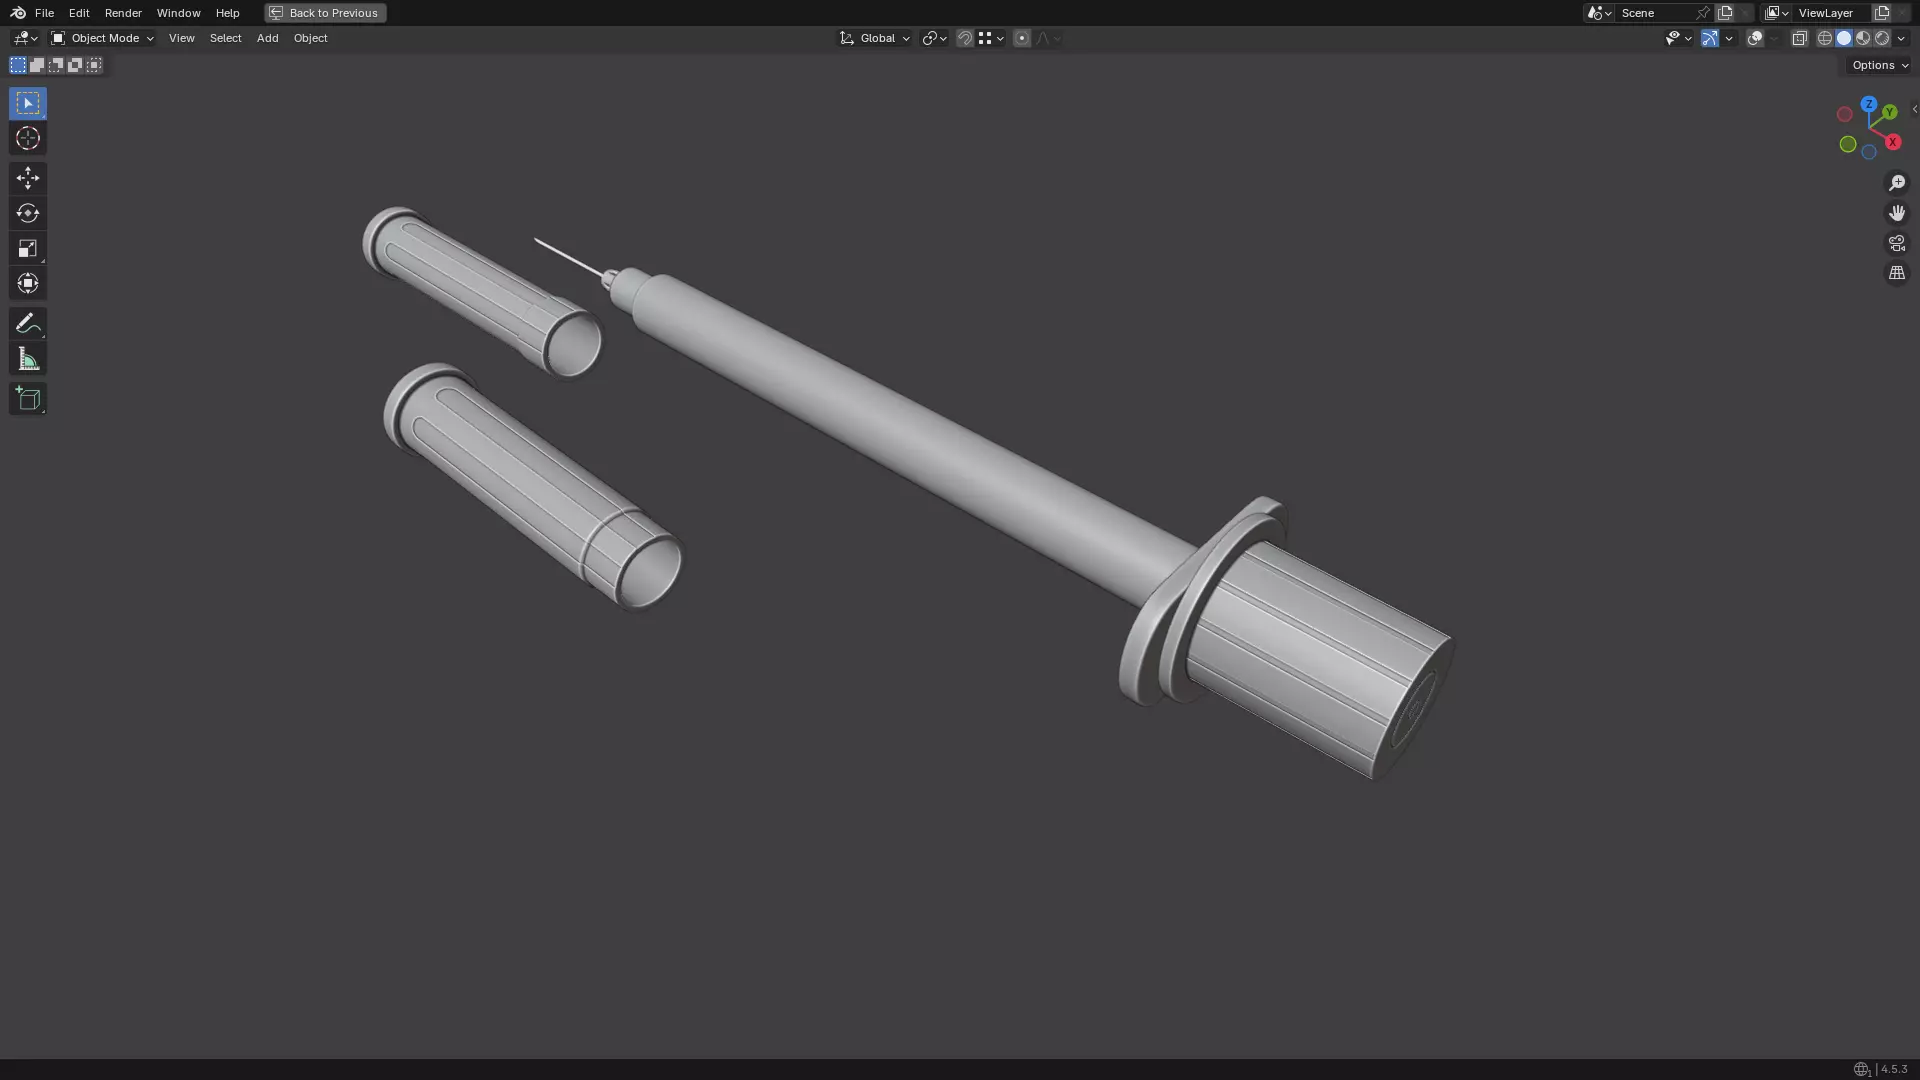Click the version 4.5.3 status text
This screenshot has width=1920, height=1080.
1894,1069
